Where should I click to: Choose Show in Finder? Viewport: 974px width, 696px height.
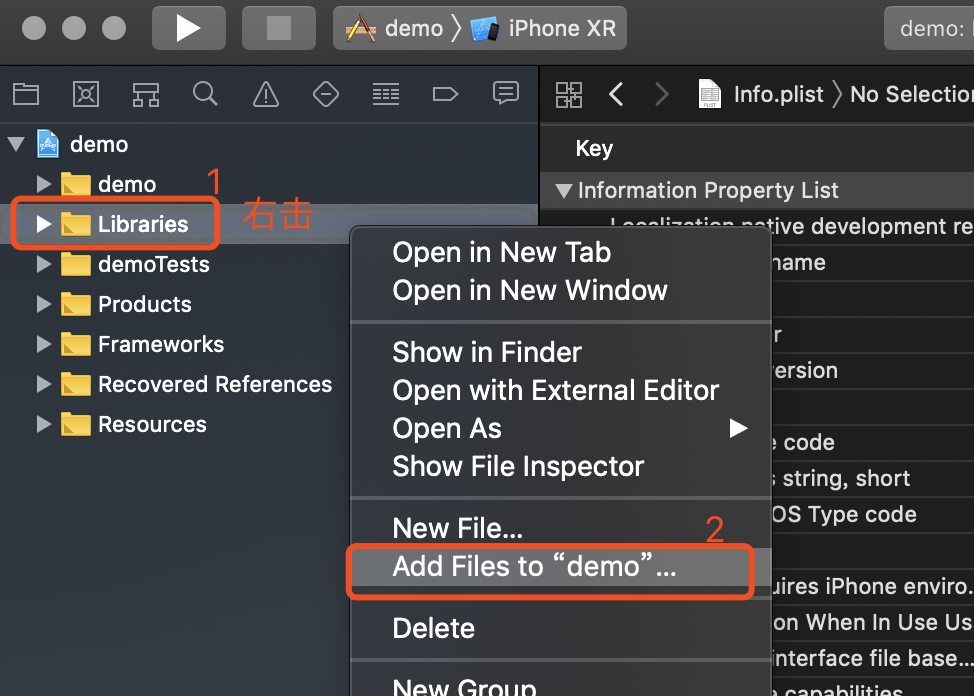tap(561, 352)
